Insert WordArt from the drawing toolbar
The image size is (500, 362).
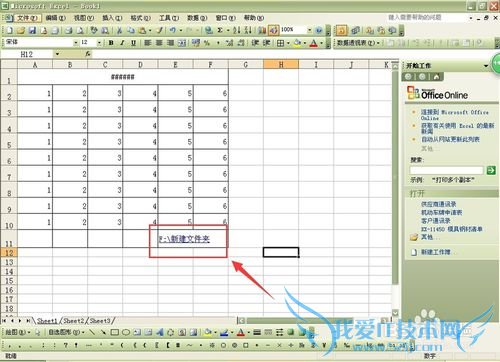160,332
